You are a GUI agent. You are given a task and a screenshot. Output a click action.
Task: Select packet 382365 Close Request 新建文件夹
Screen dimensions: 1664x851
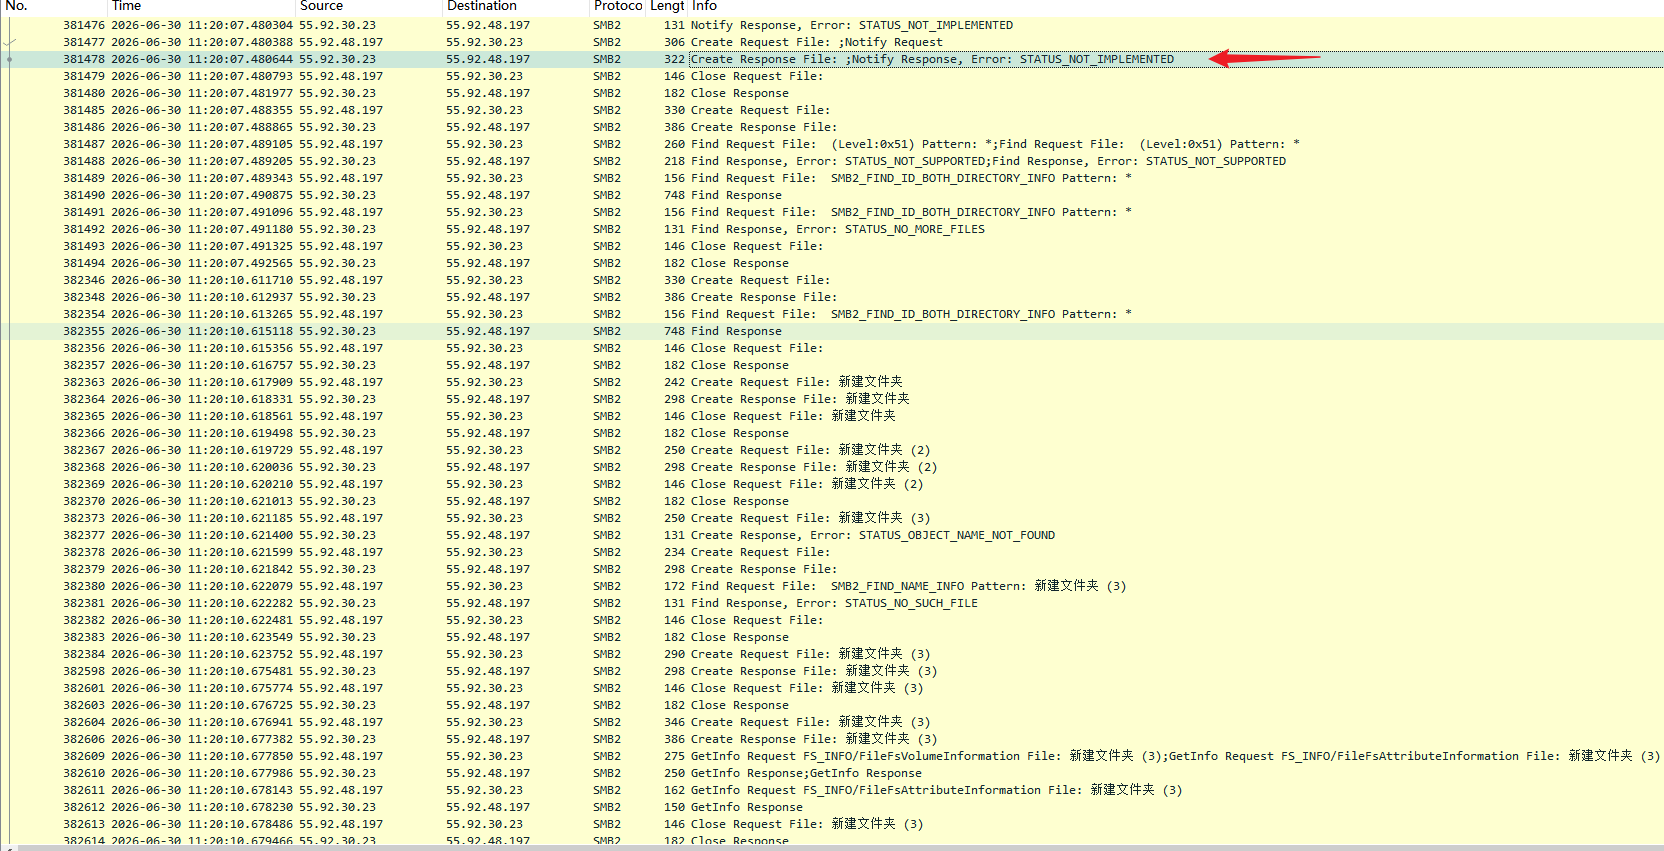[832, 416]
